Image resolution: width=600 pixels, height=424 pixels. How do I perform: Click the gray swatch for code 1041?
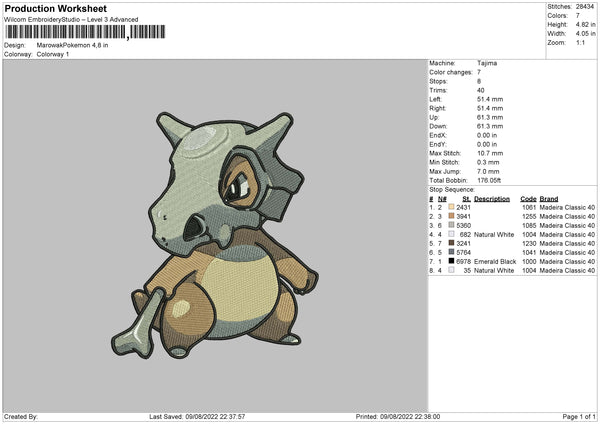click(451, 252)
